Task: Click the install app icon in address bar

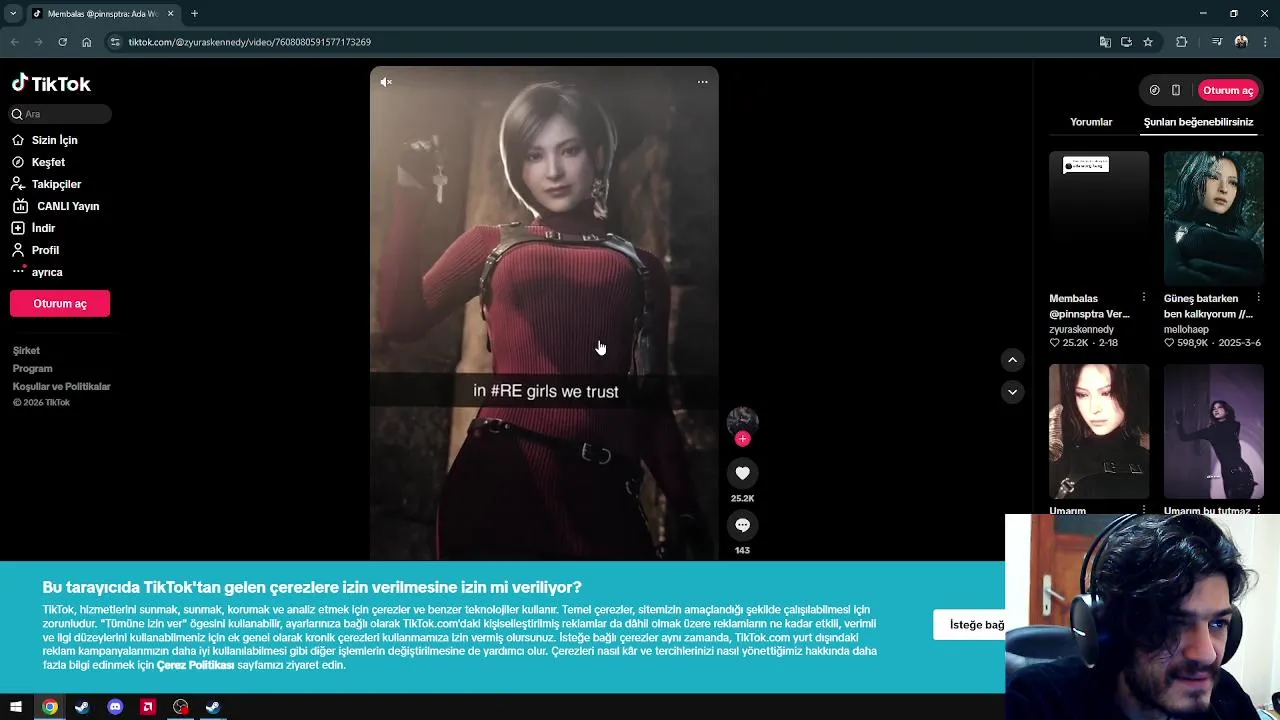Action: [1126, 42]
